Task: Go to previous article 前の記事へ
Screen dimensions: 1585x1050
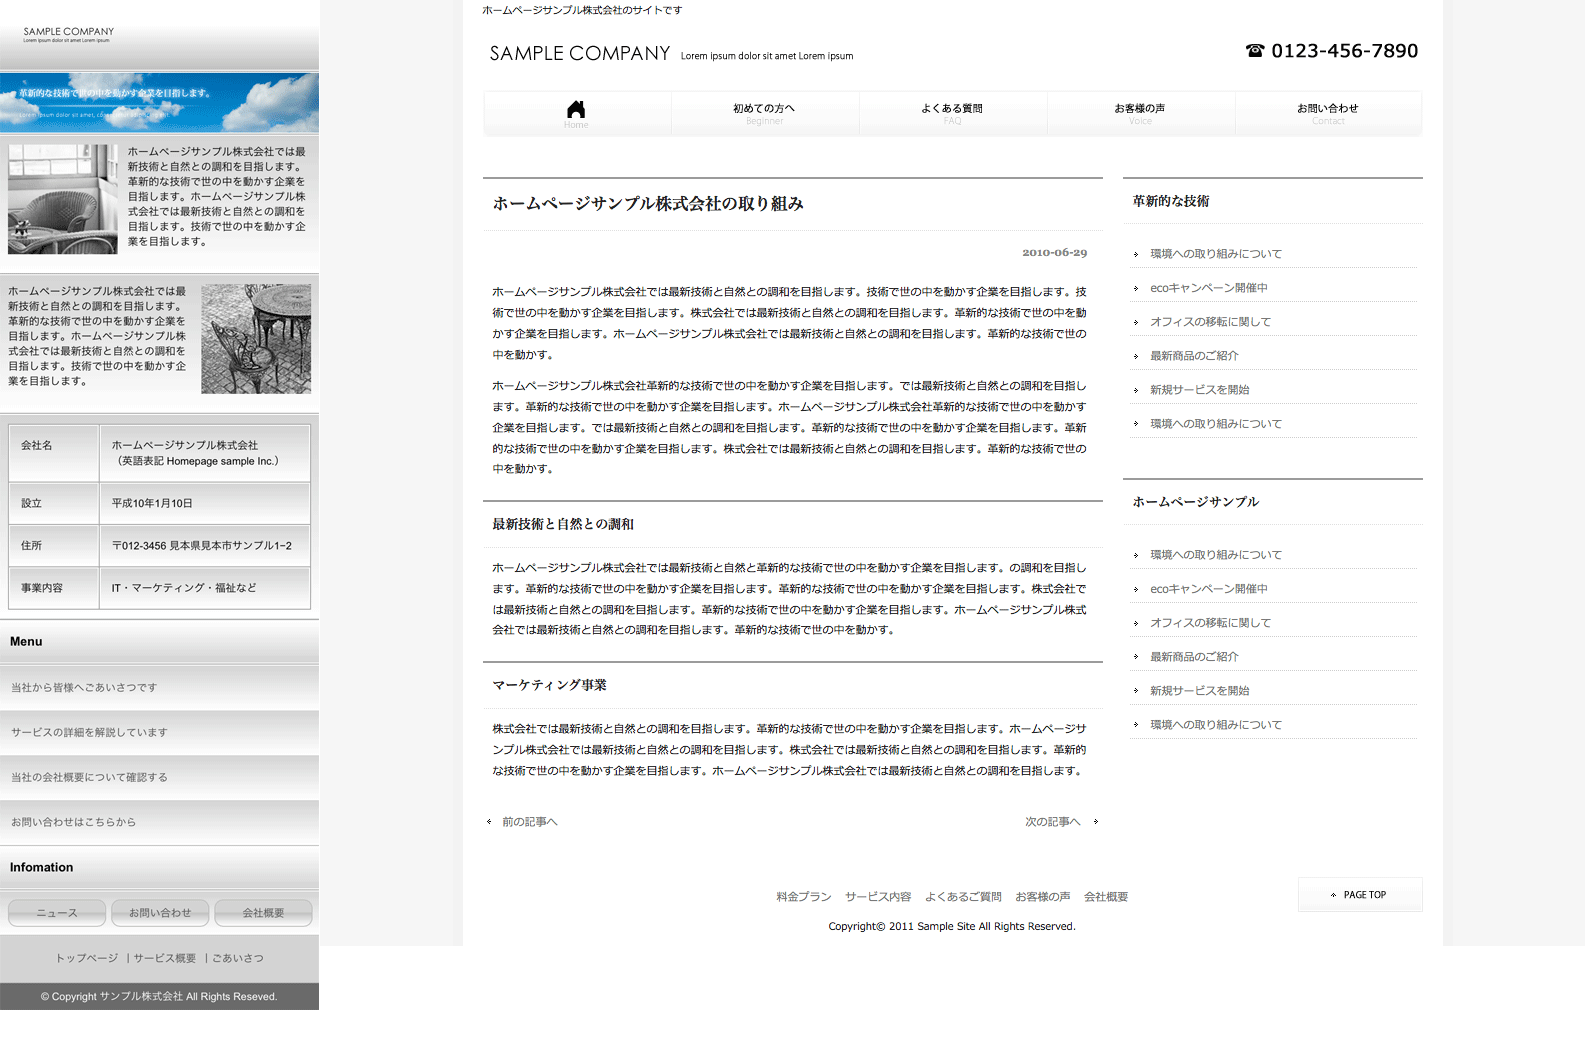Action: pos(529,822)
